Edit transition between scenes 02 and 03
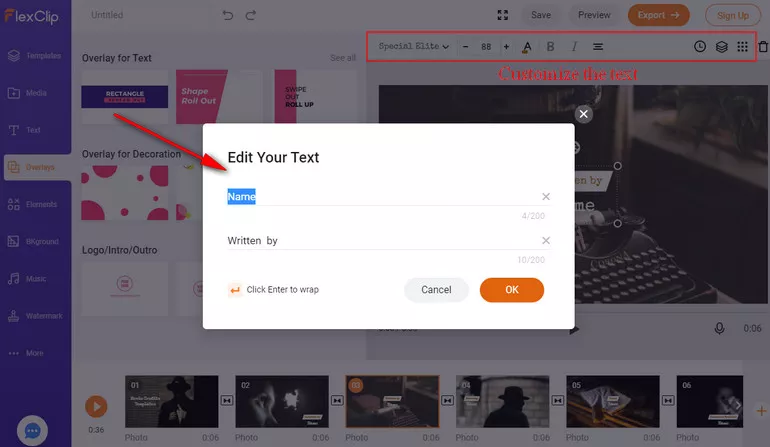Image resolution: width=770 pixels, height=447 pixels. pos(337,401)
